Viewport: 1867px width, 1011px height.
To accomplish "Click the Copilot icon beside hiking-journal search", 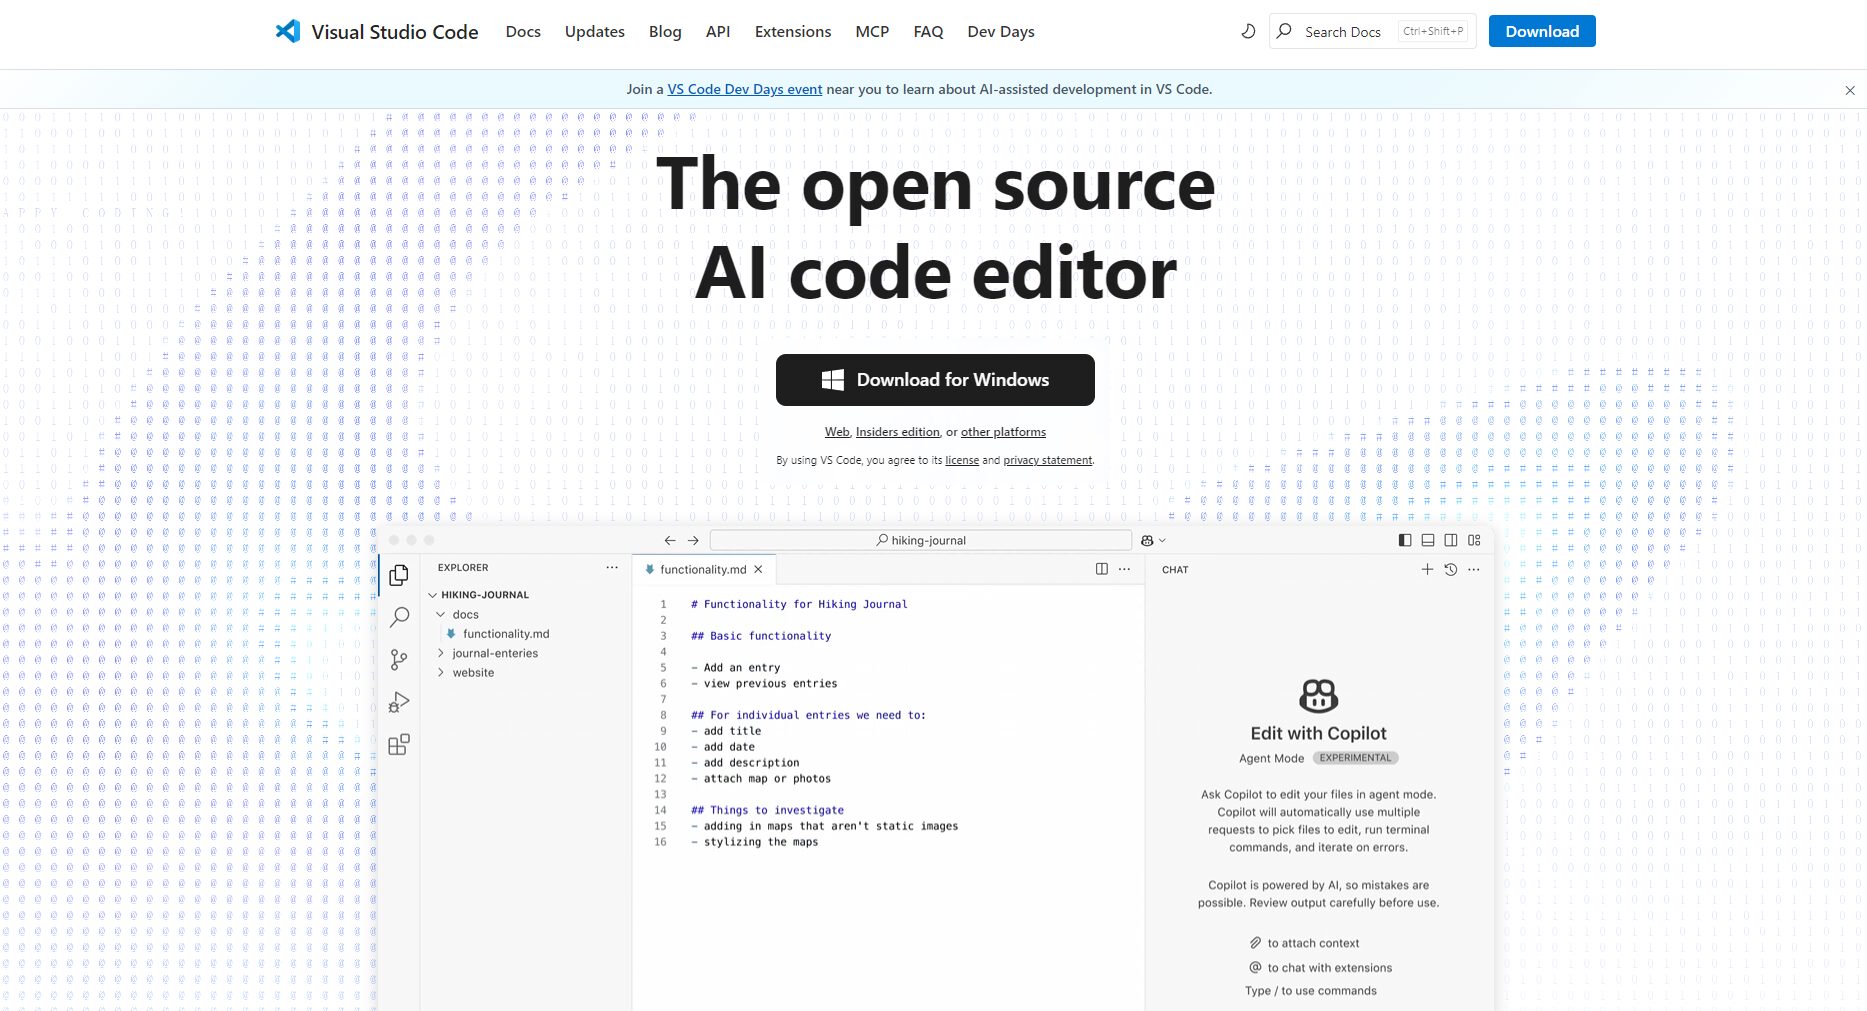I will (1147, 540).
